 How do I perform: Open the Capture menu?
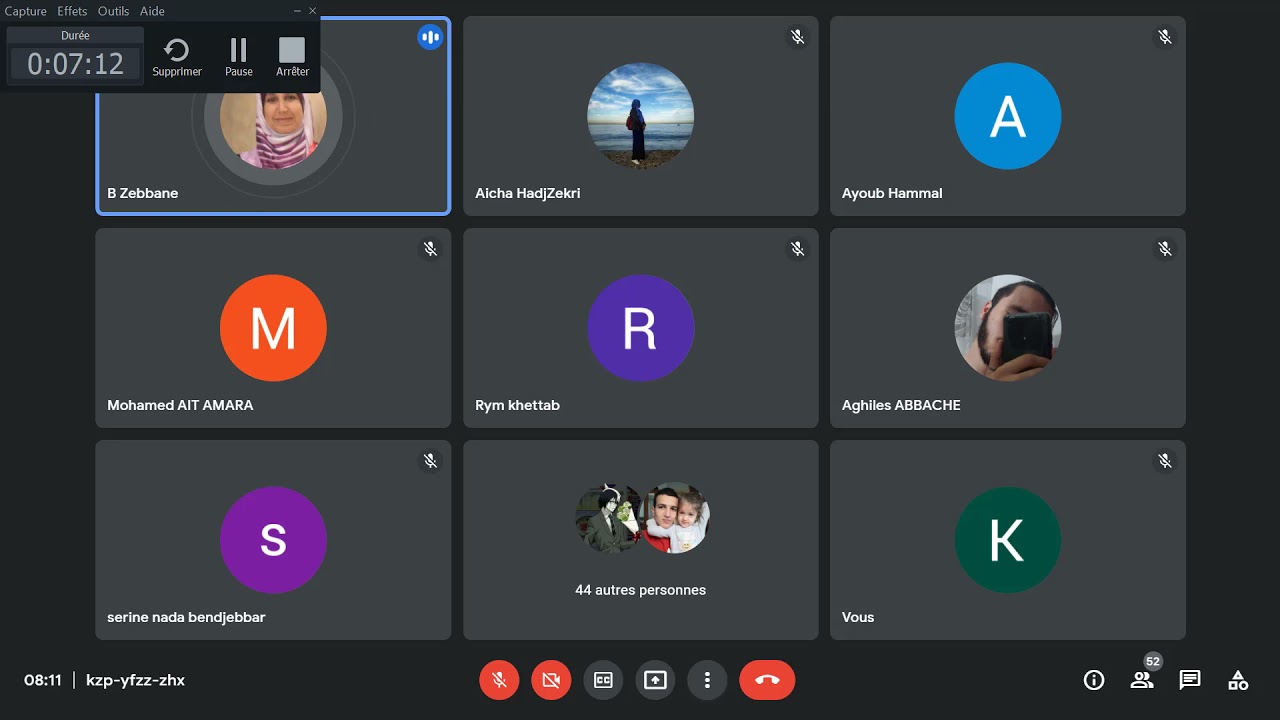point(26,11)
